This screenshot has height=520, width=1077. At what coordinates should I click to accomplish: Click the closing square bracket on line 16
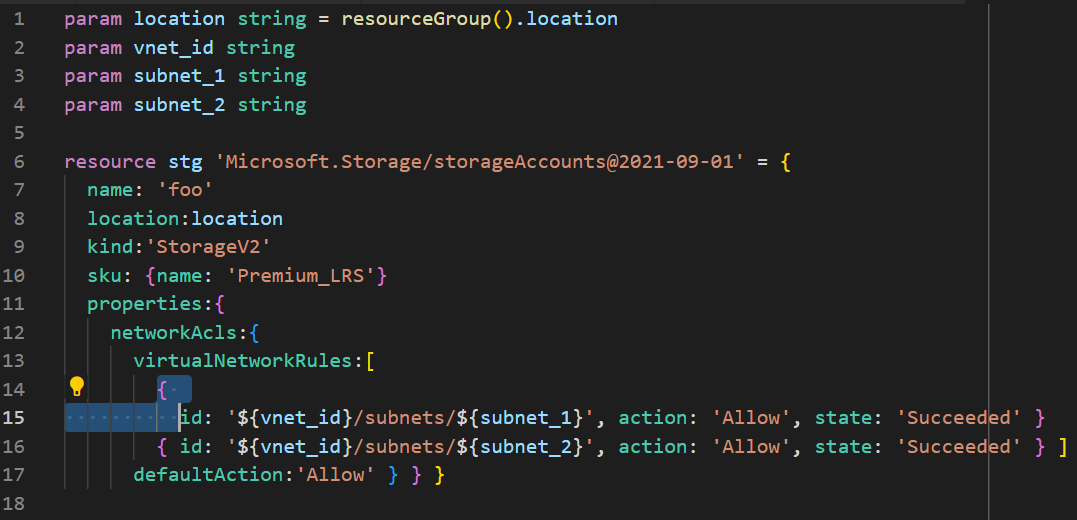pyautogui.click(x=1063, y=447)
